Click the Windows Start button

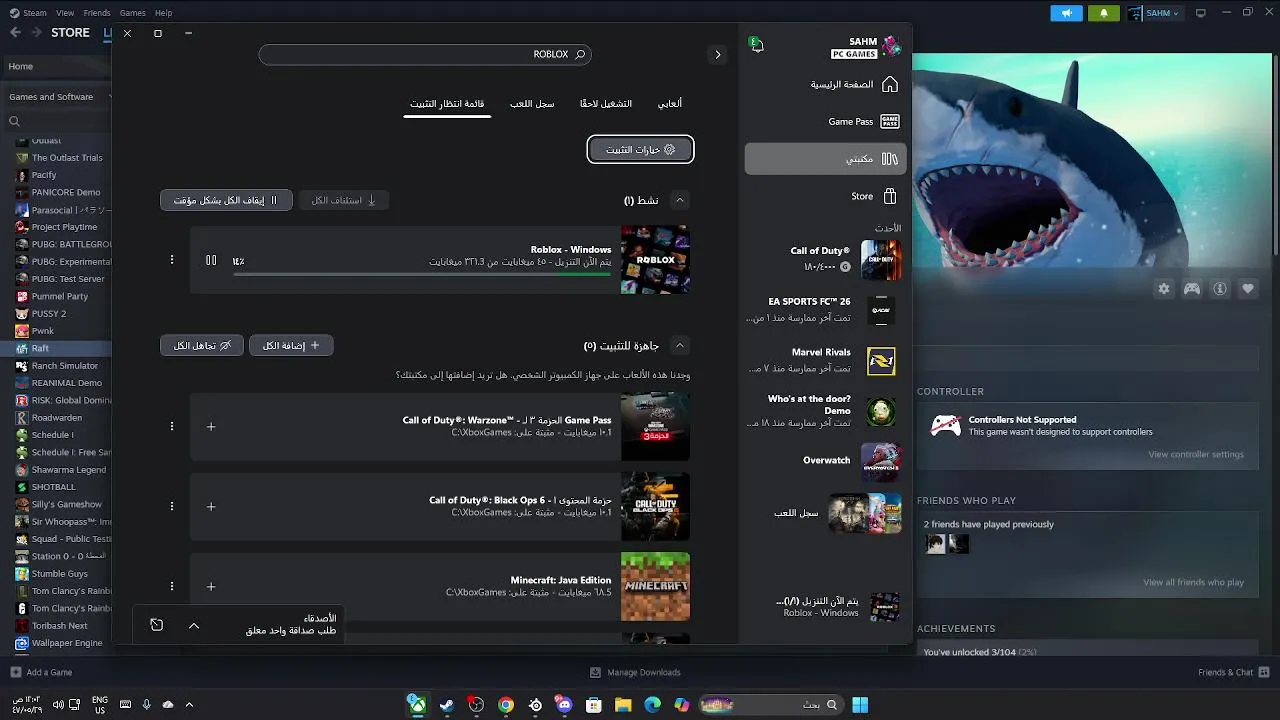coord(860,705)
